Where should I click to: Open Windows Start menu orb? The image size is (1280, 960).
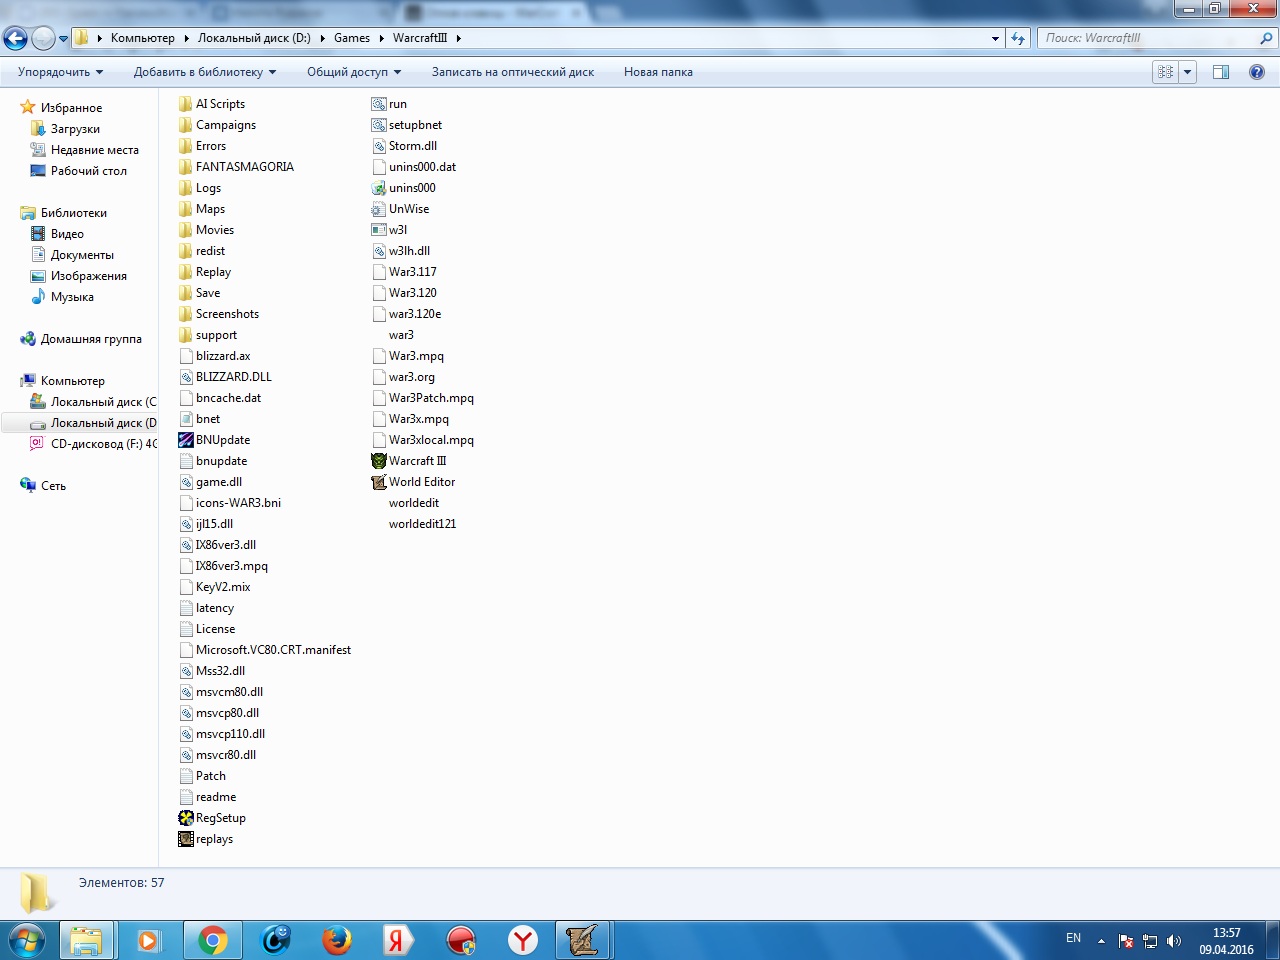pos(26,940)
